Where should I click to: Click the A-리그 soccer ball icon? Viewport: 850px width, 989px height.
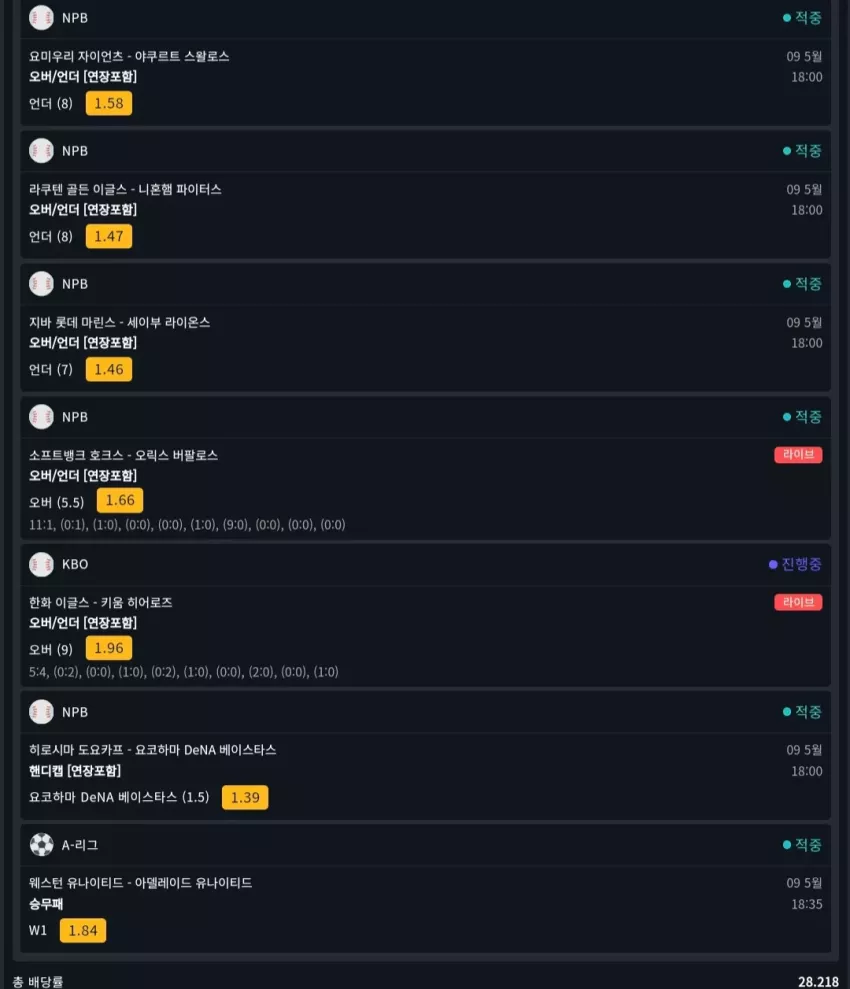point(41,845)
